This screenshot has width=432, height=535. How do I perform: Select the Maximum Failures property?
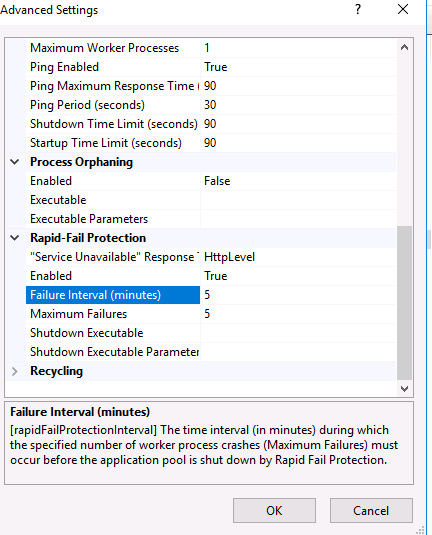pos(113,314)
